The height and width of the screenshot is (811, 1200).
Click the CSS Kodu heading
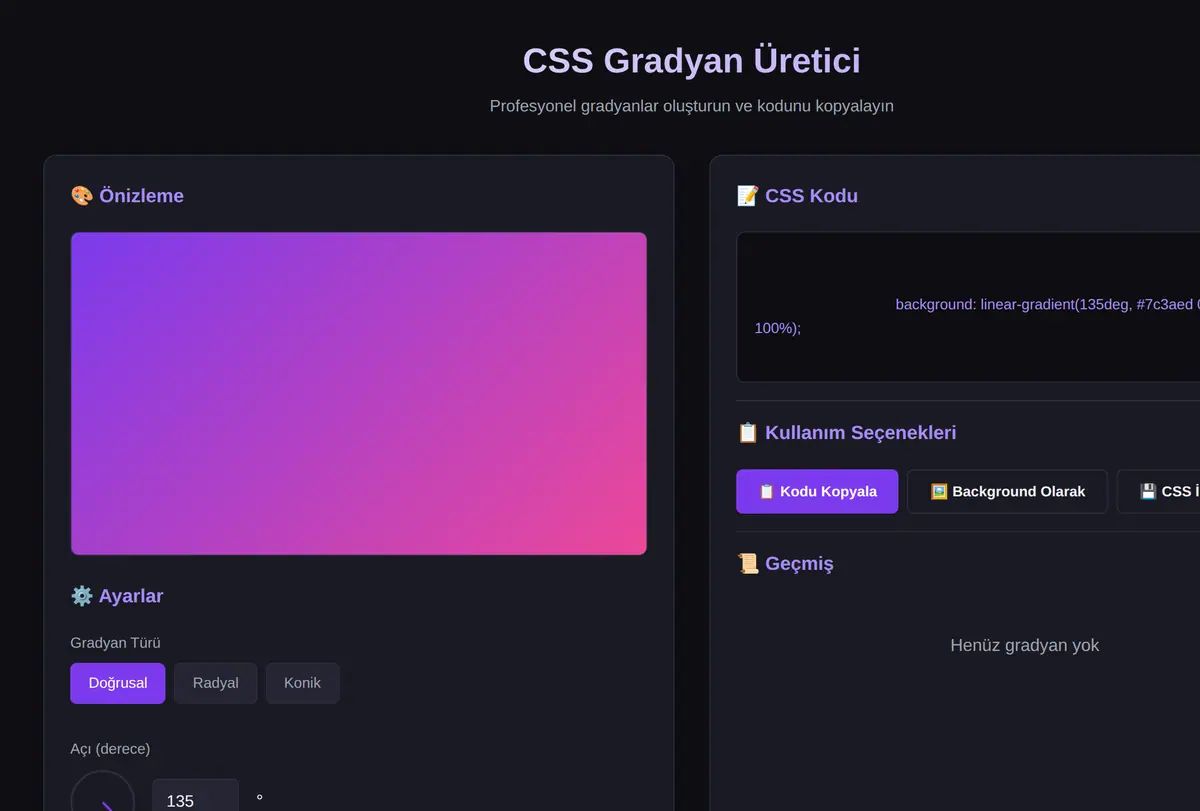click(811, 195)
